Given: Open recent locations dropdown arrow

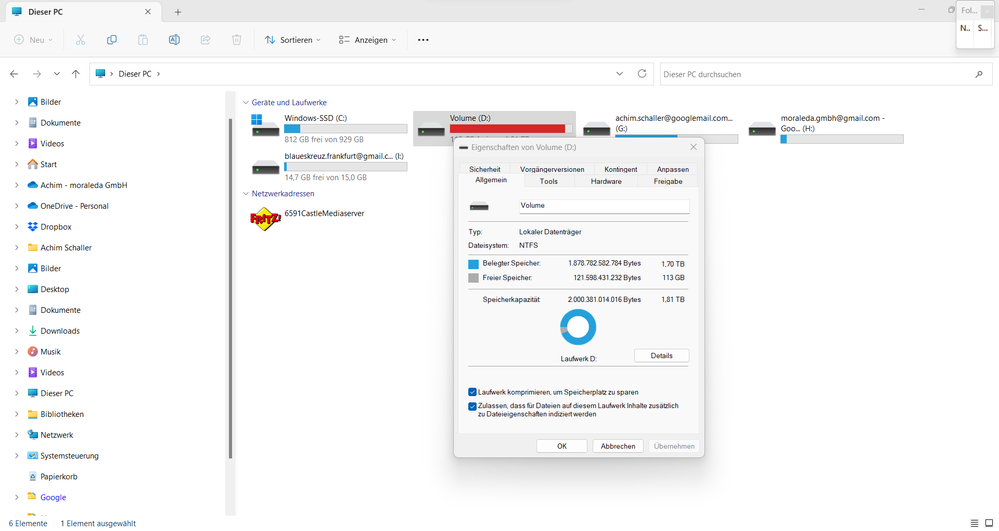Looking at the screenshot, I should [x=57, y=74].
